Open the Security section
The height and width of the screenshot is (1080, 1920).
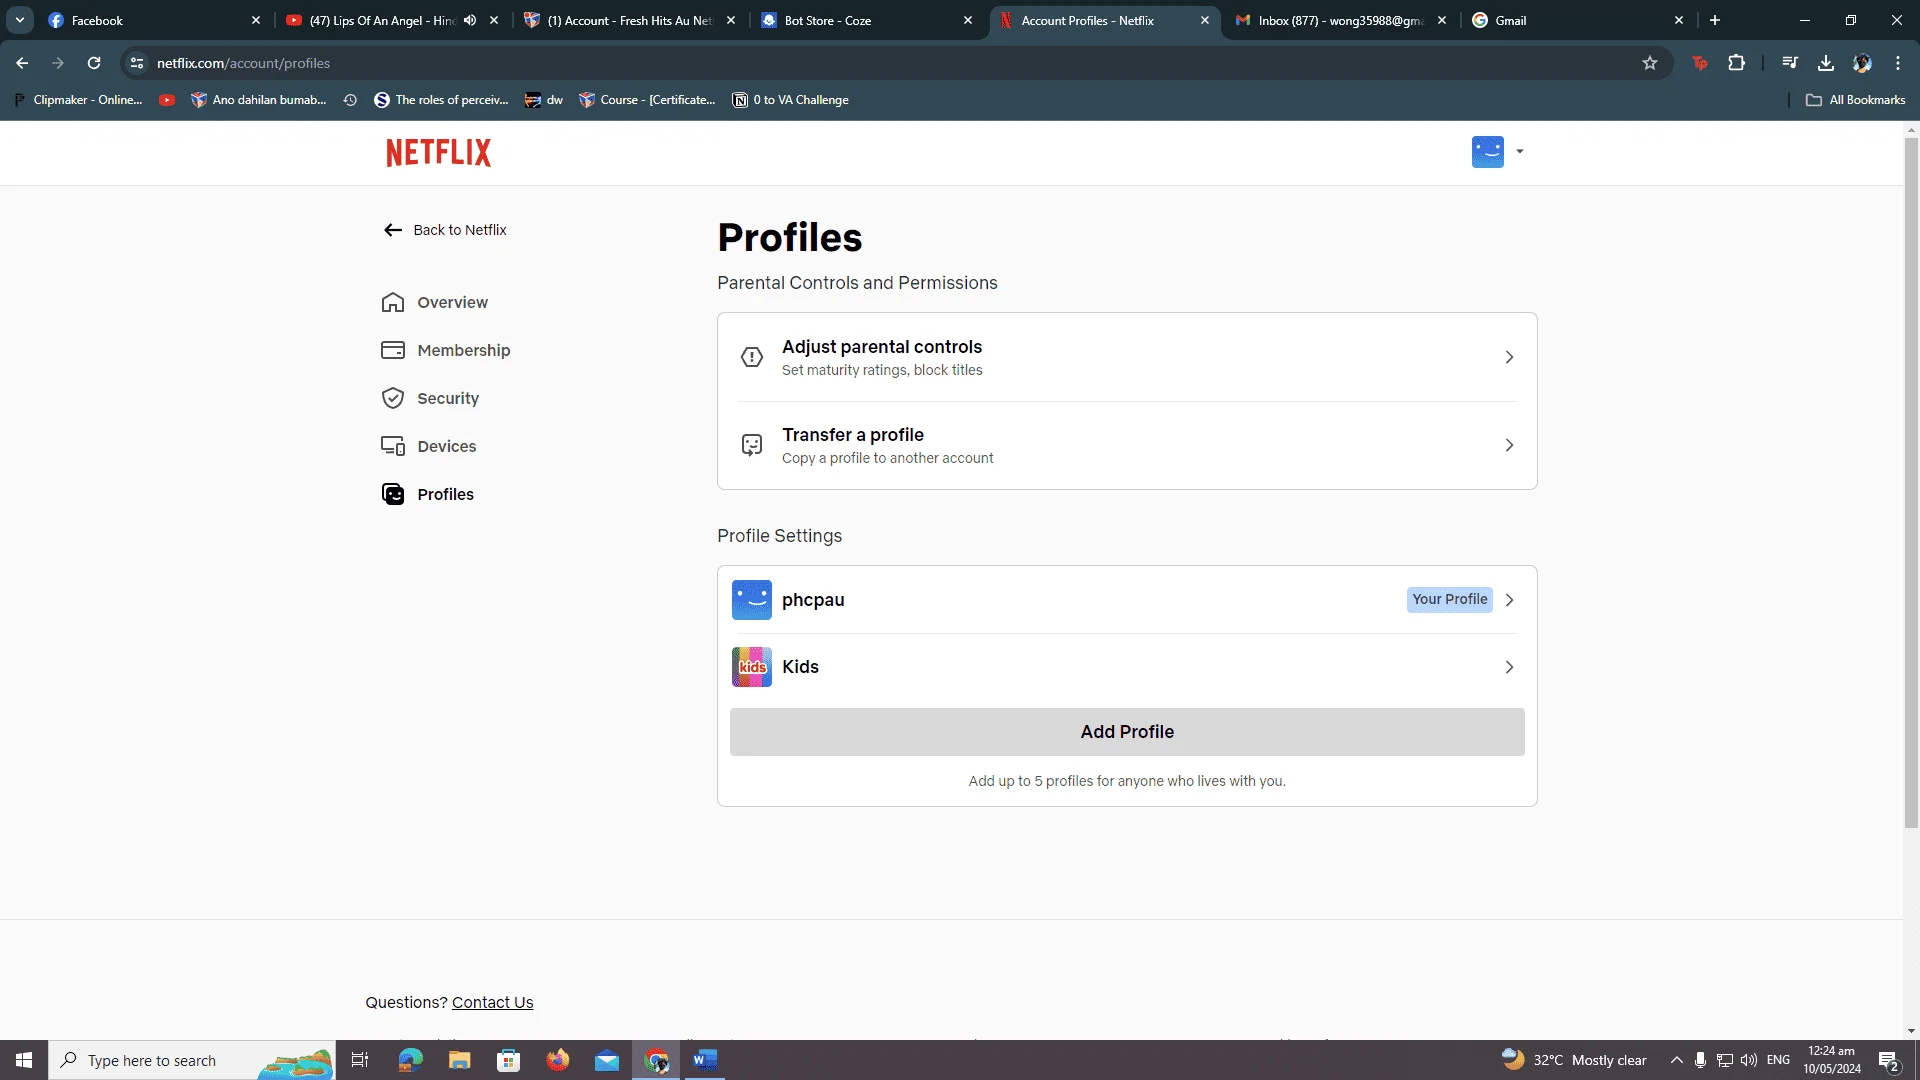(430, 398)
